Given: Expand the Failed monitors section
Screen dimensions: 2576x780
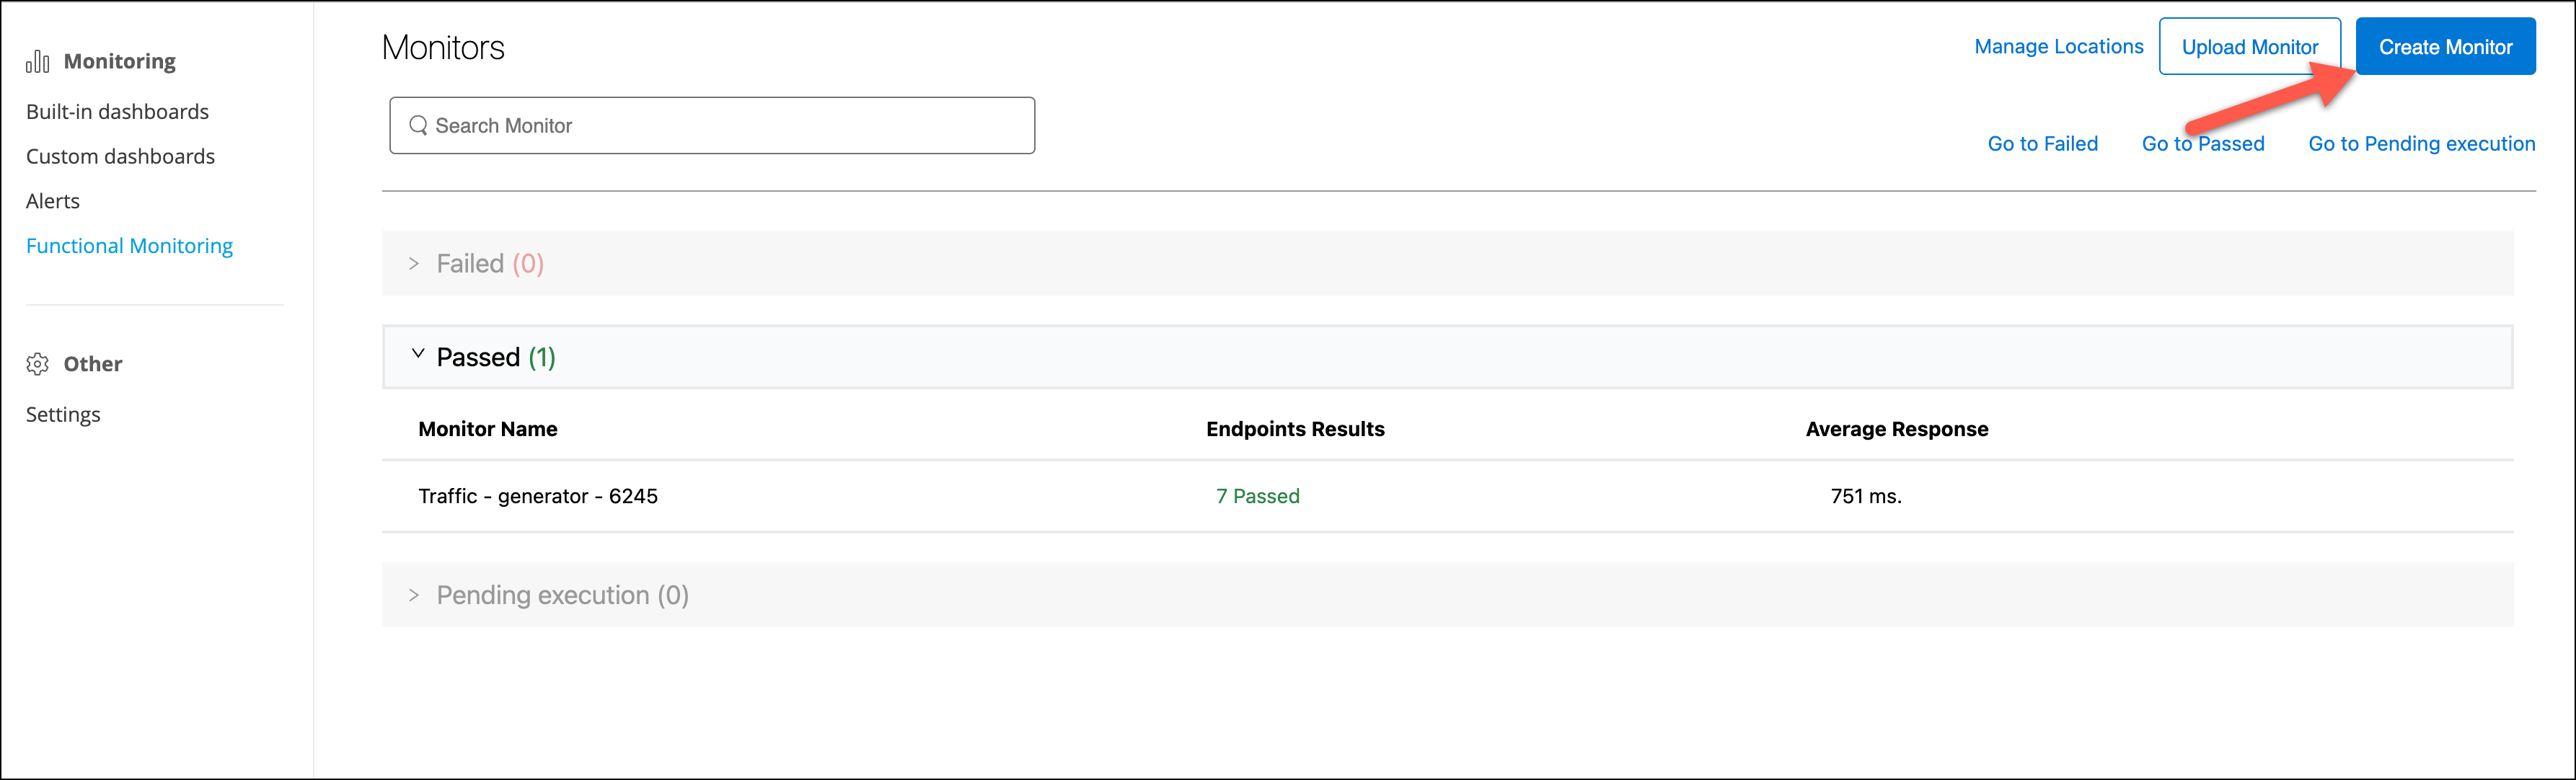Looking at the screenshot, I should [x=414, y=264].
